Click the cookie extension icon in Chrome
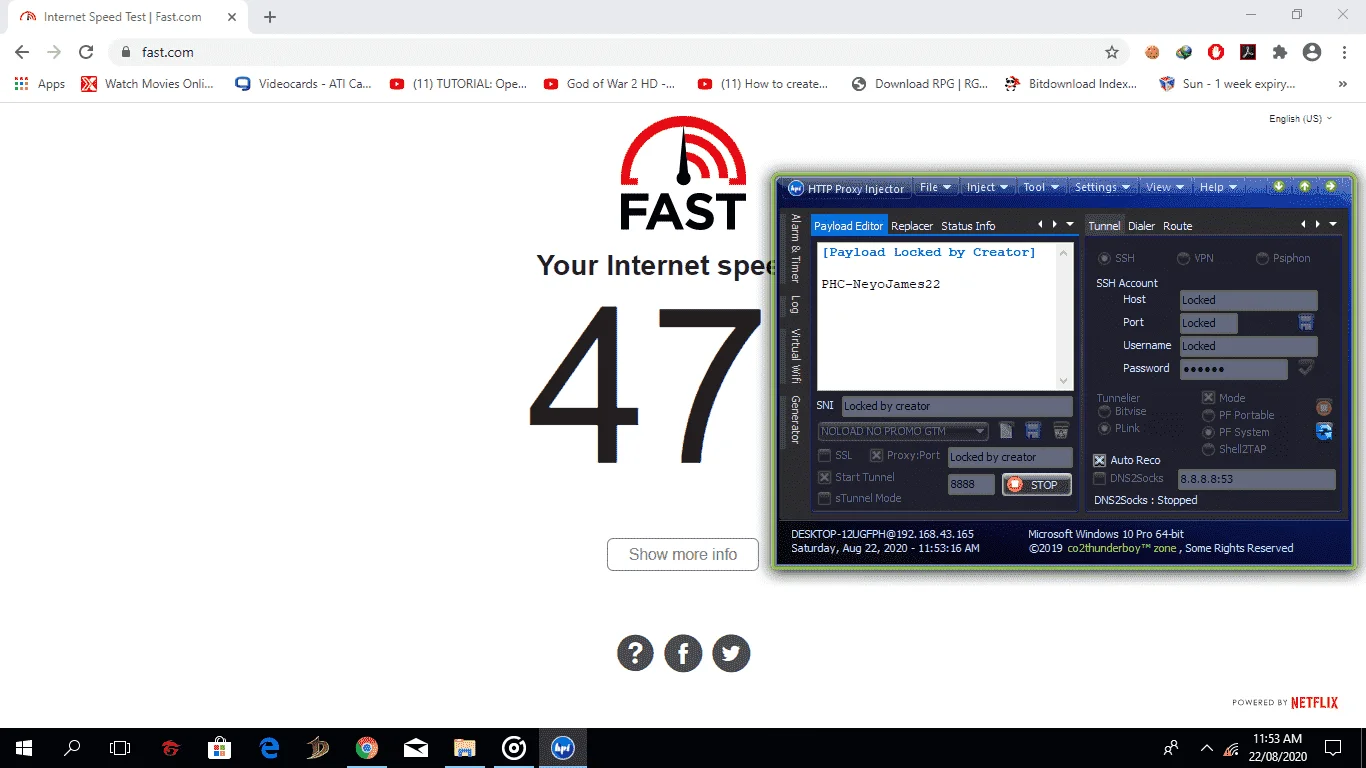This screenshot has width=1366, height=768. tap(1153, 52)
